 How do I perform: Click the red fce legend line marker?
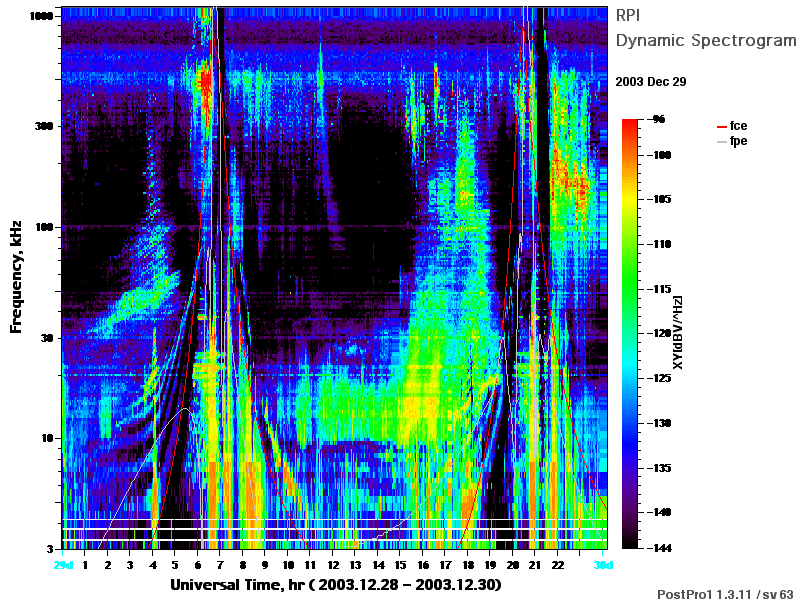pos(721,127)
